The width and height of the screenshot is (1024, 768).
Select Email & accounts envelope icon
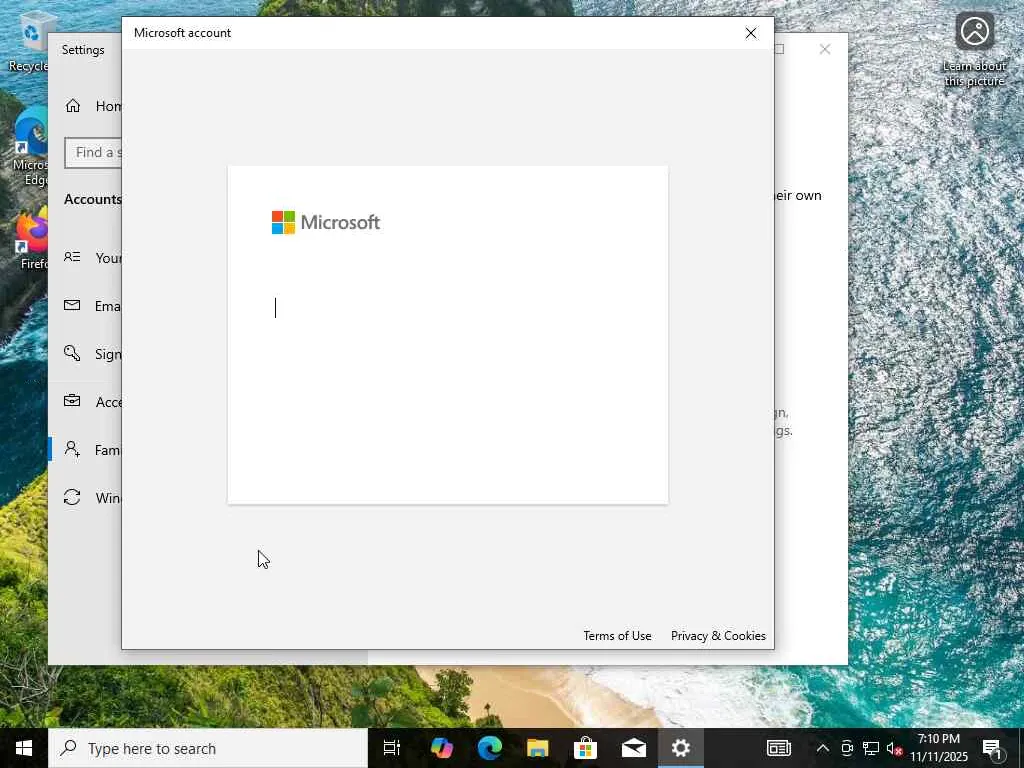[72, 305]
